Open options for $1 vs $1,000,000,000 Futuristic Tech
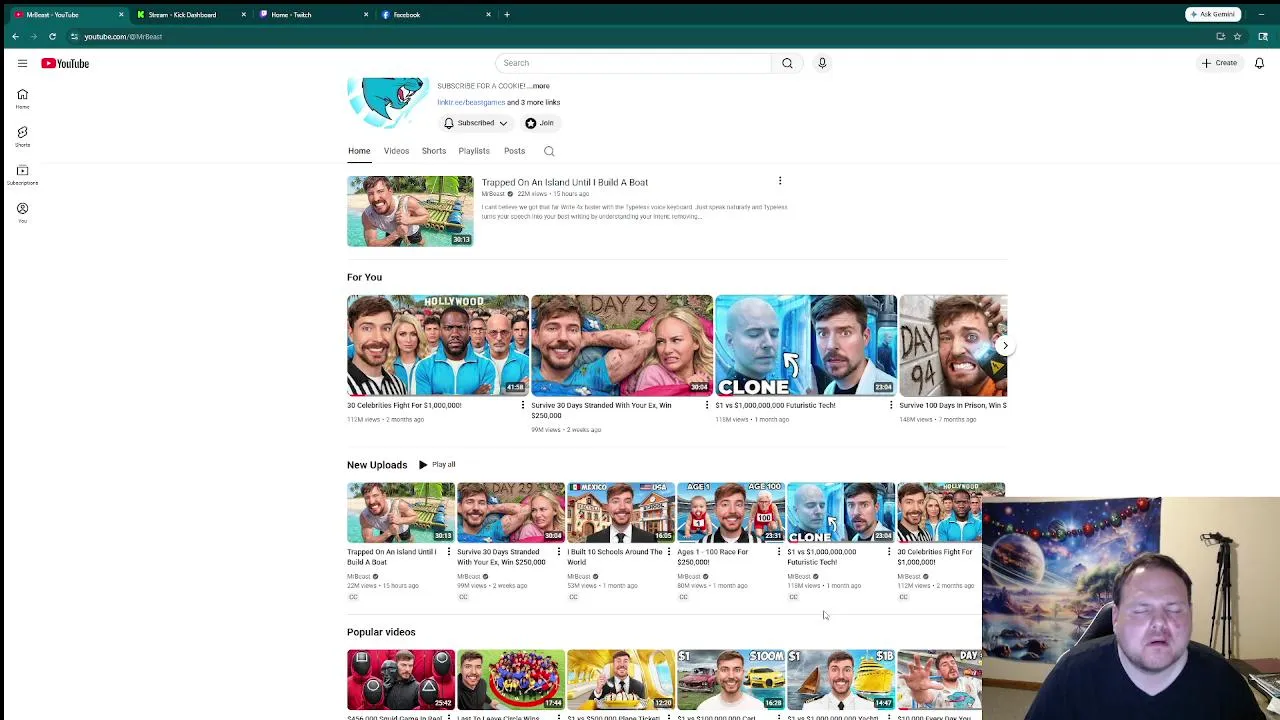The height and width of the screenshot is (720, 1280). tap(890, 405)
